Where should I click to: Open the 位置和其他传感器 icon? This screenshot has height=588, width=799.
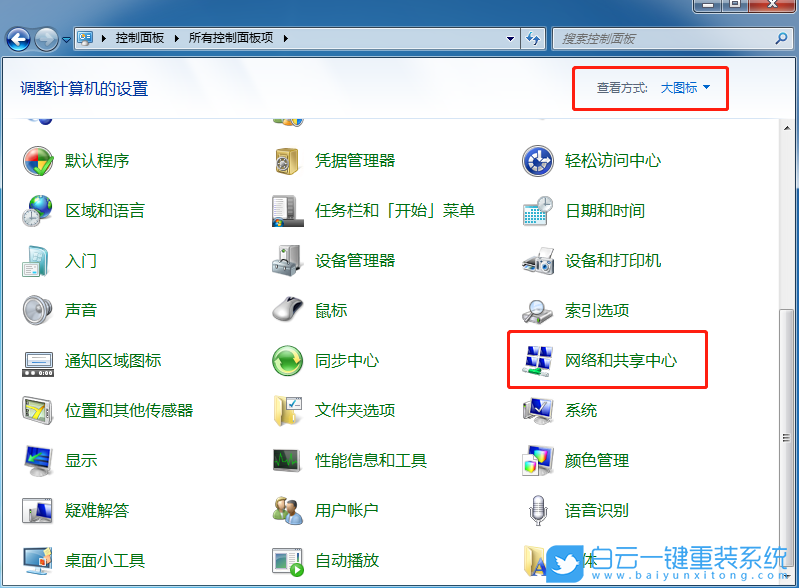tap(38, 411)
